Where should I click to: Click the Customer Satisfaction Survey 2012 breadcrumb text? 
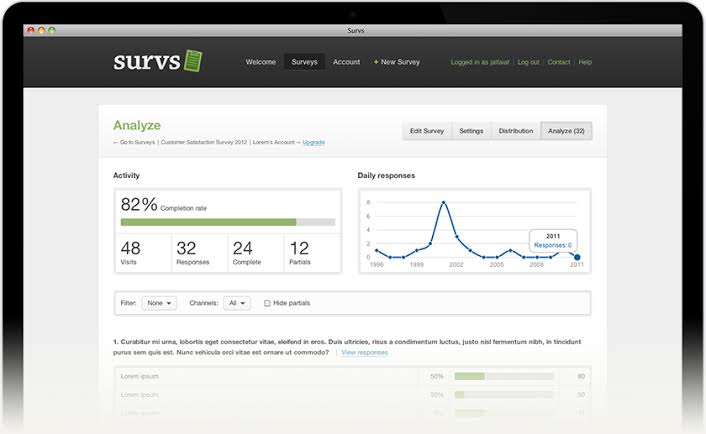pyautogui.click(x=204, y=142)
